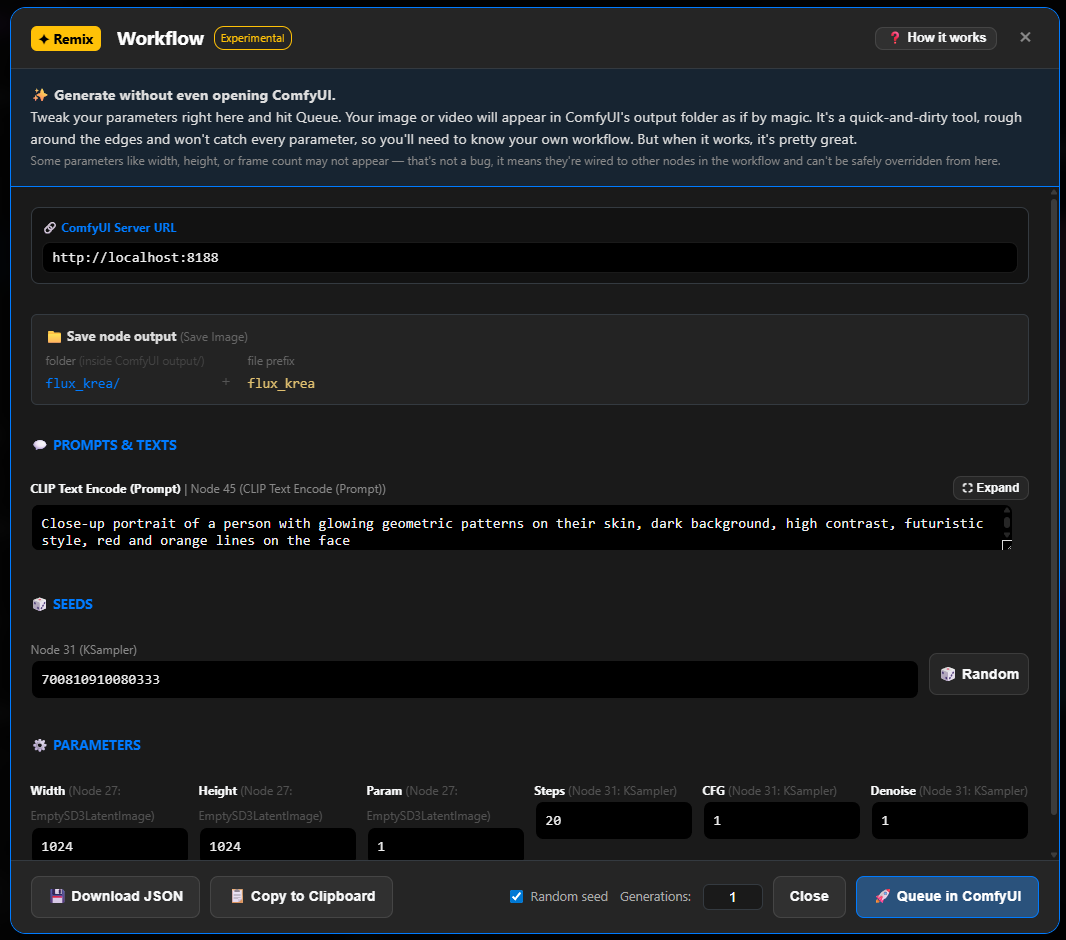The image size is (1066, 940).
Task: Randomize the seed with Random button
Action: [x=979, y=674]
